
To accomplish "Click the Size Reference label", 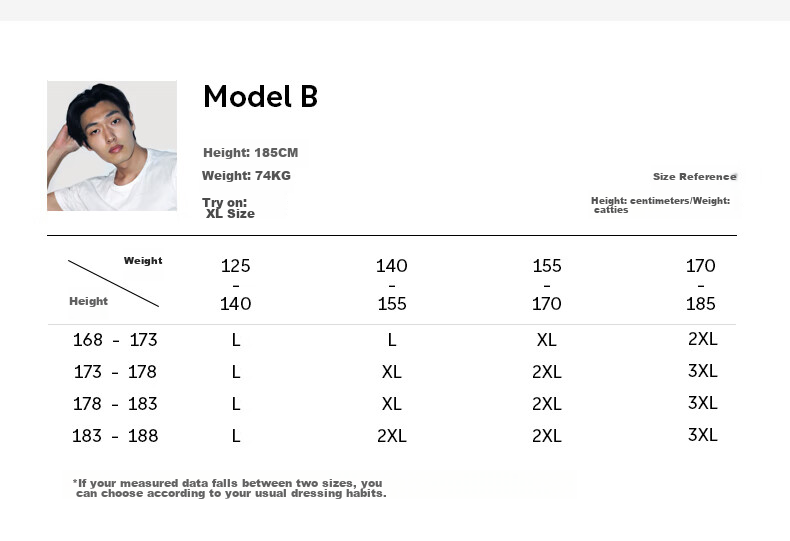I will (x=695, y=177).
